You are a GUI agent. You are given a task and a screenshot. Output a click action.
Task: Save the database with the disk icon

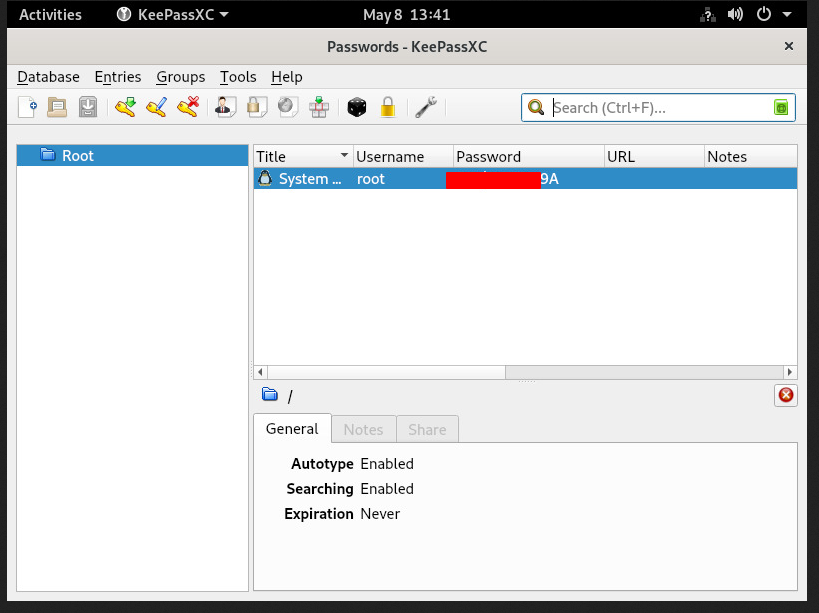click(x=88, y=108)
